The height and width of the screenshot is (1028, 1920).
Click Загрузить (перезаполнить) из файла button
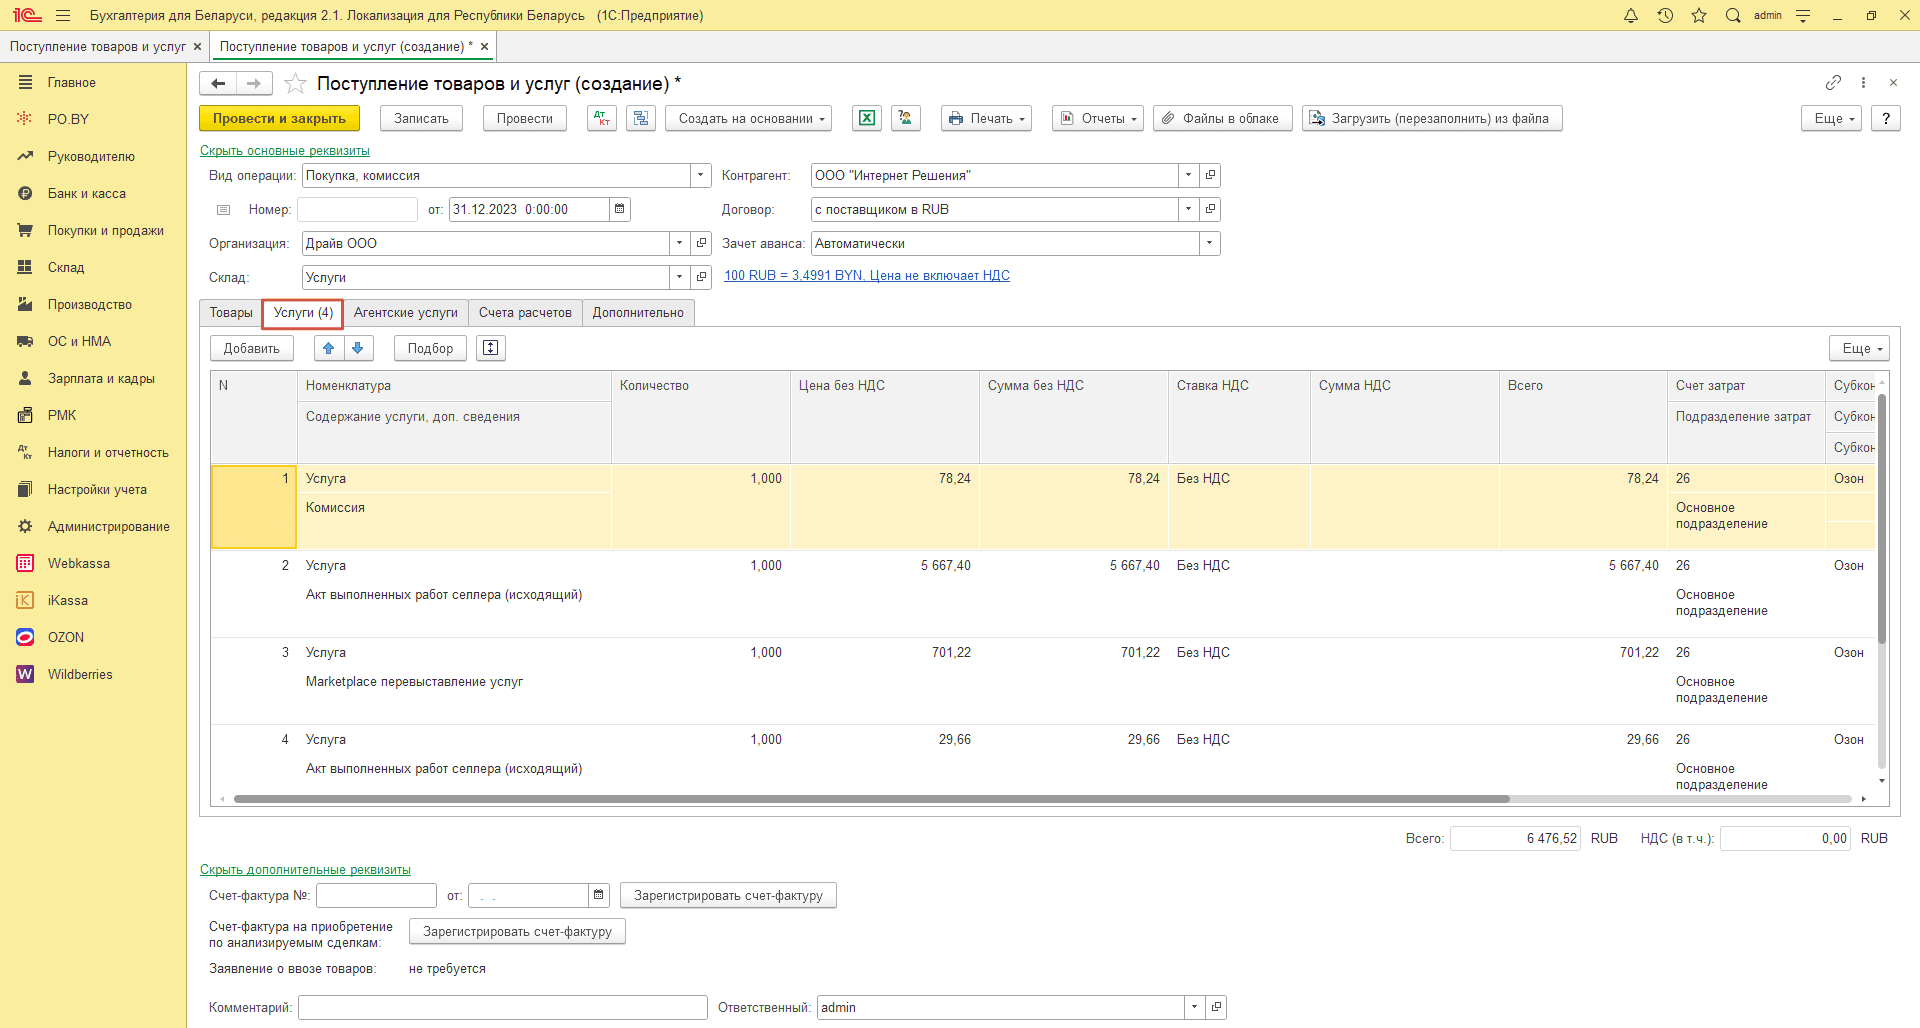pos(1432,118)
